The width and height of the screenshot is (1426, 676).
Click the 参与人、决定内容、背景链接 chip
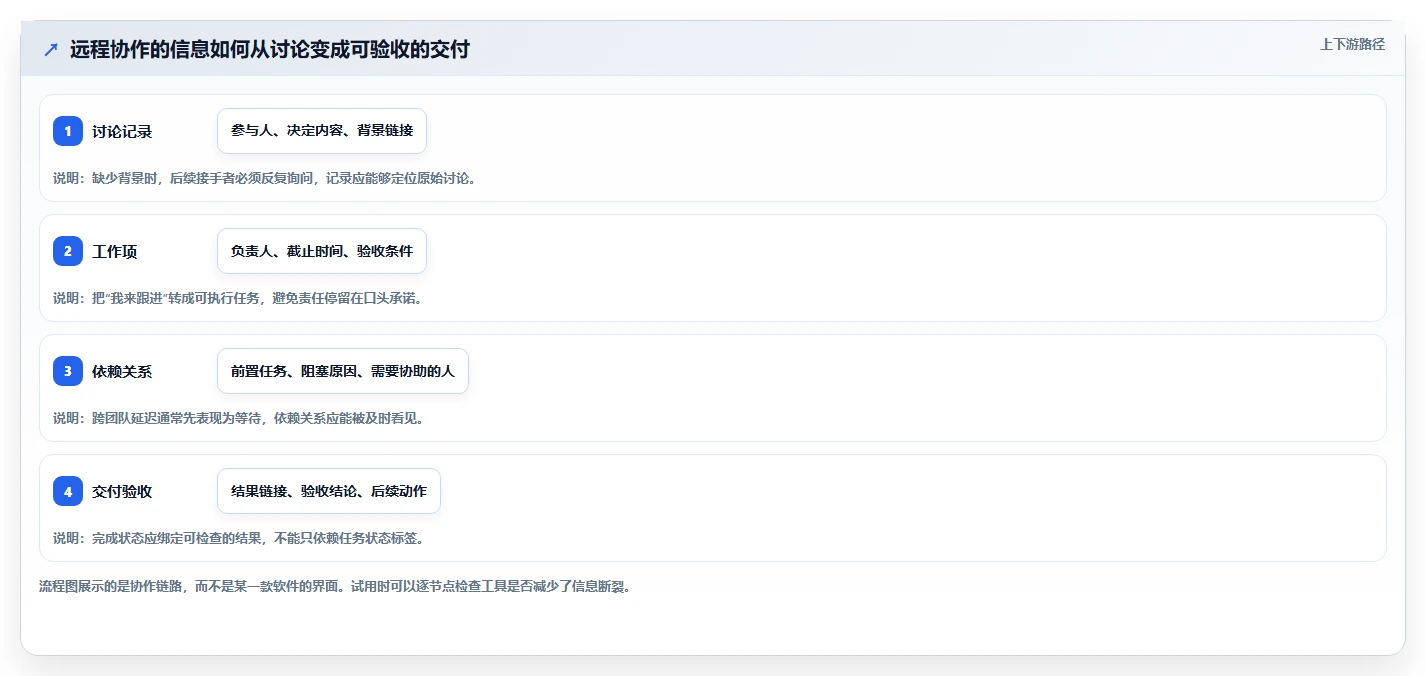322,131
